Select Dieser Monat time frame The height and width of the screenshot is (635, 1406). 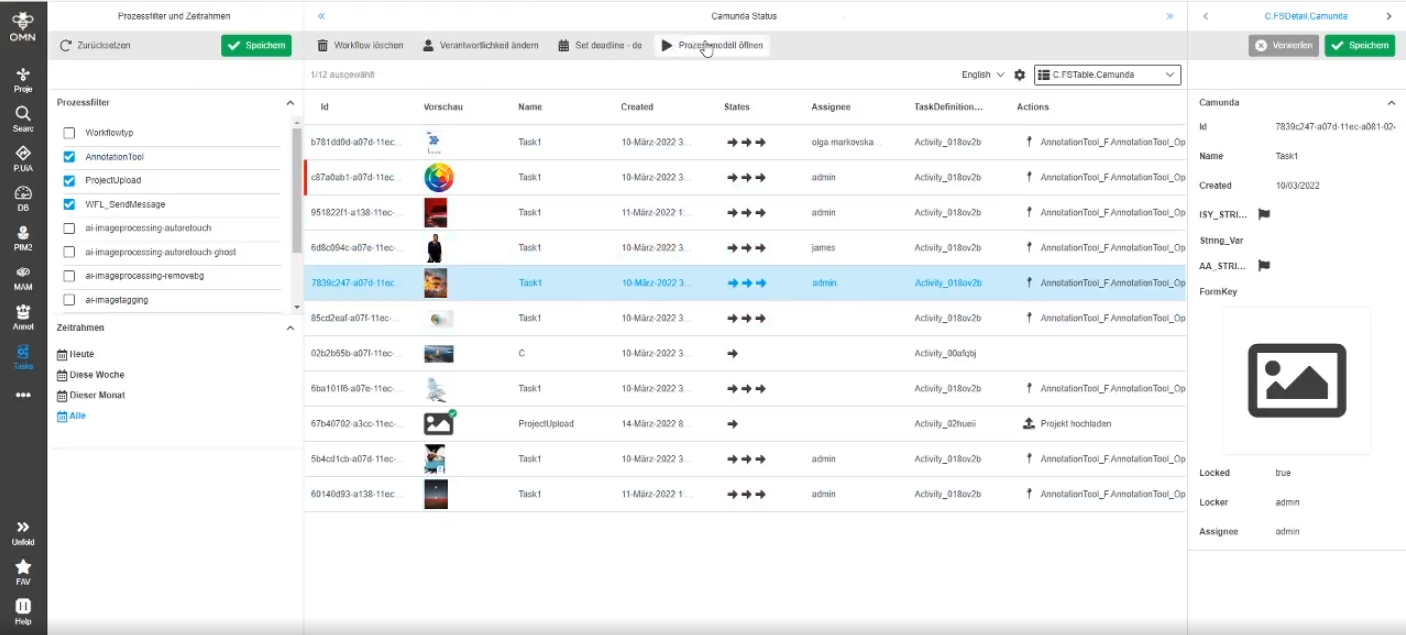pos(91,395)
